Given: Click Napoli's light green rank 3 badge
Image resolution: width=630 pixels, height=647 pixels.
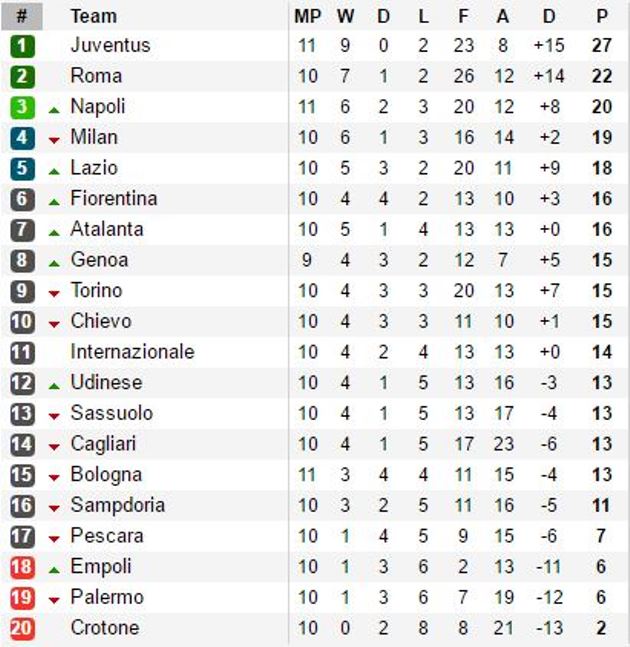Looking at the screenshot, I should (22, 107).
